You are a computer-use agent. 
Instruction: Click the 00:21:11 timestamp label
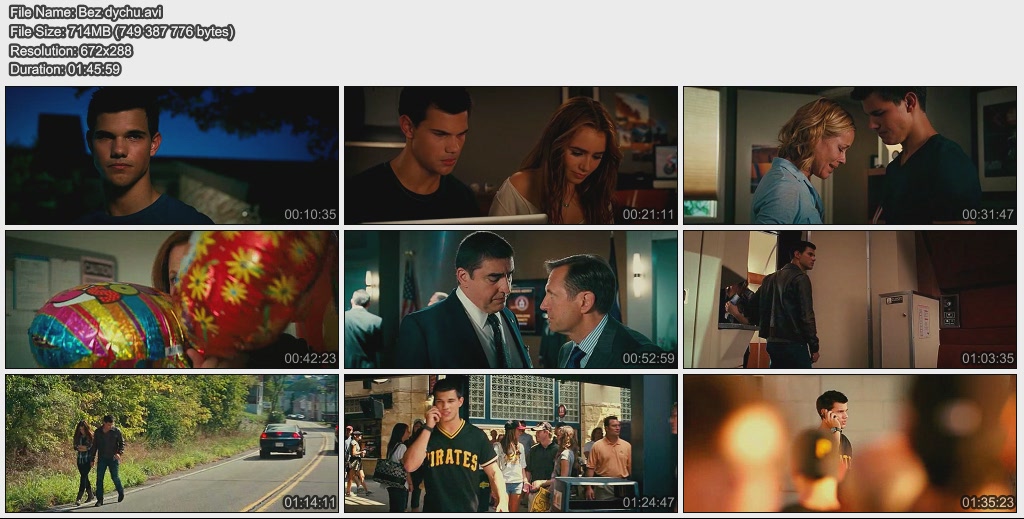648,214
